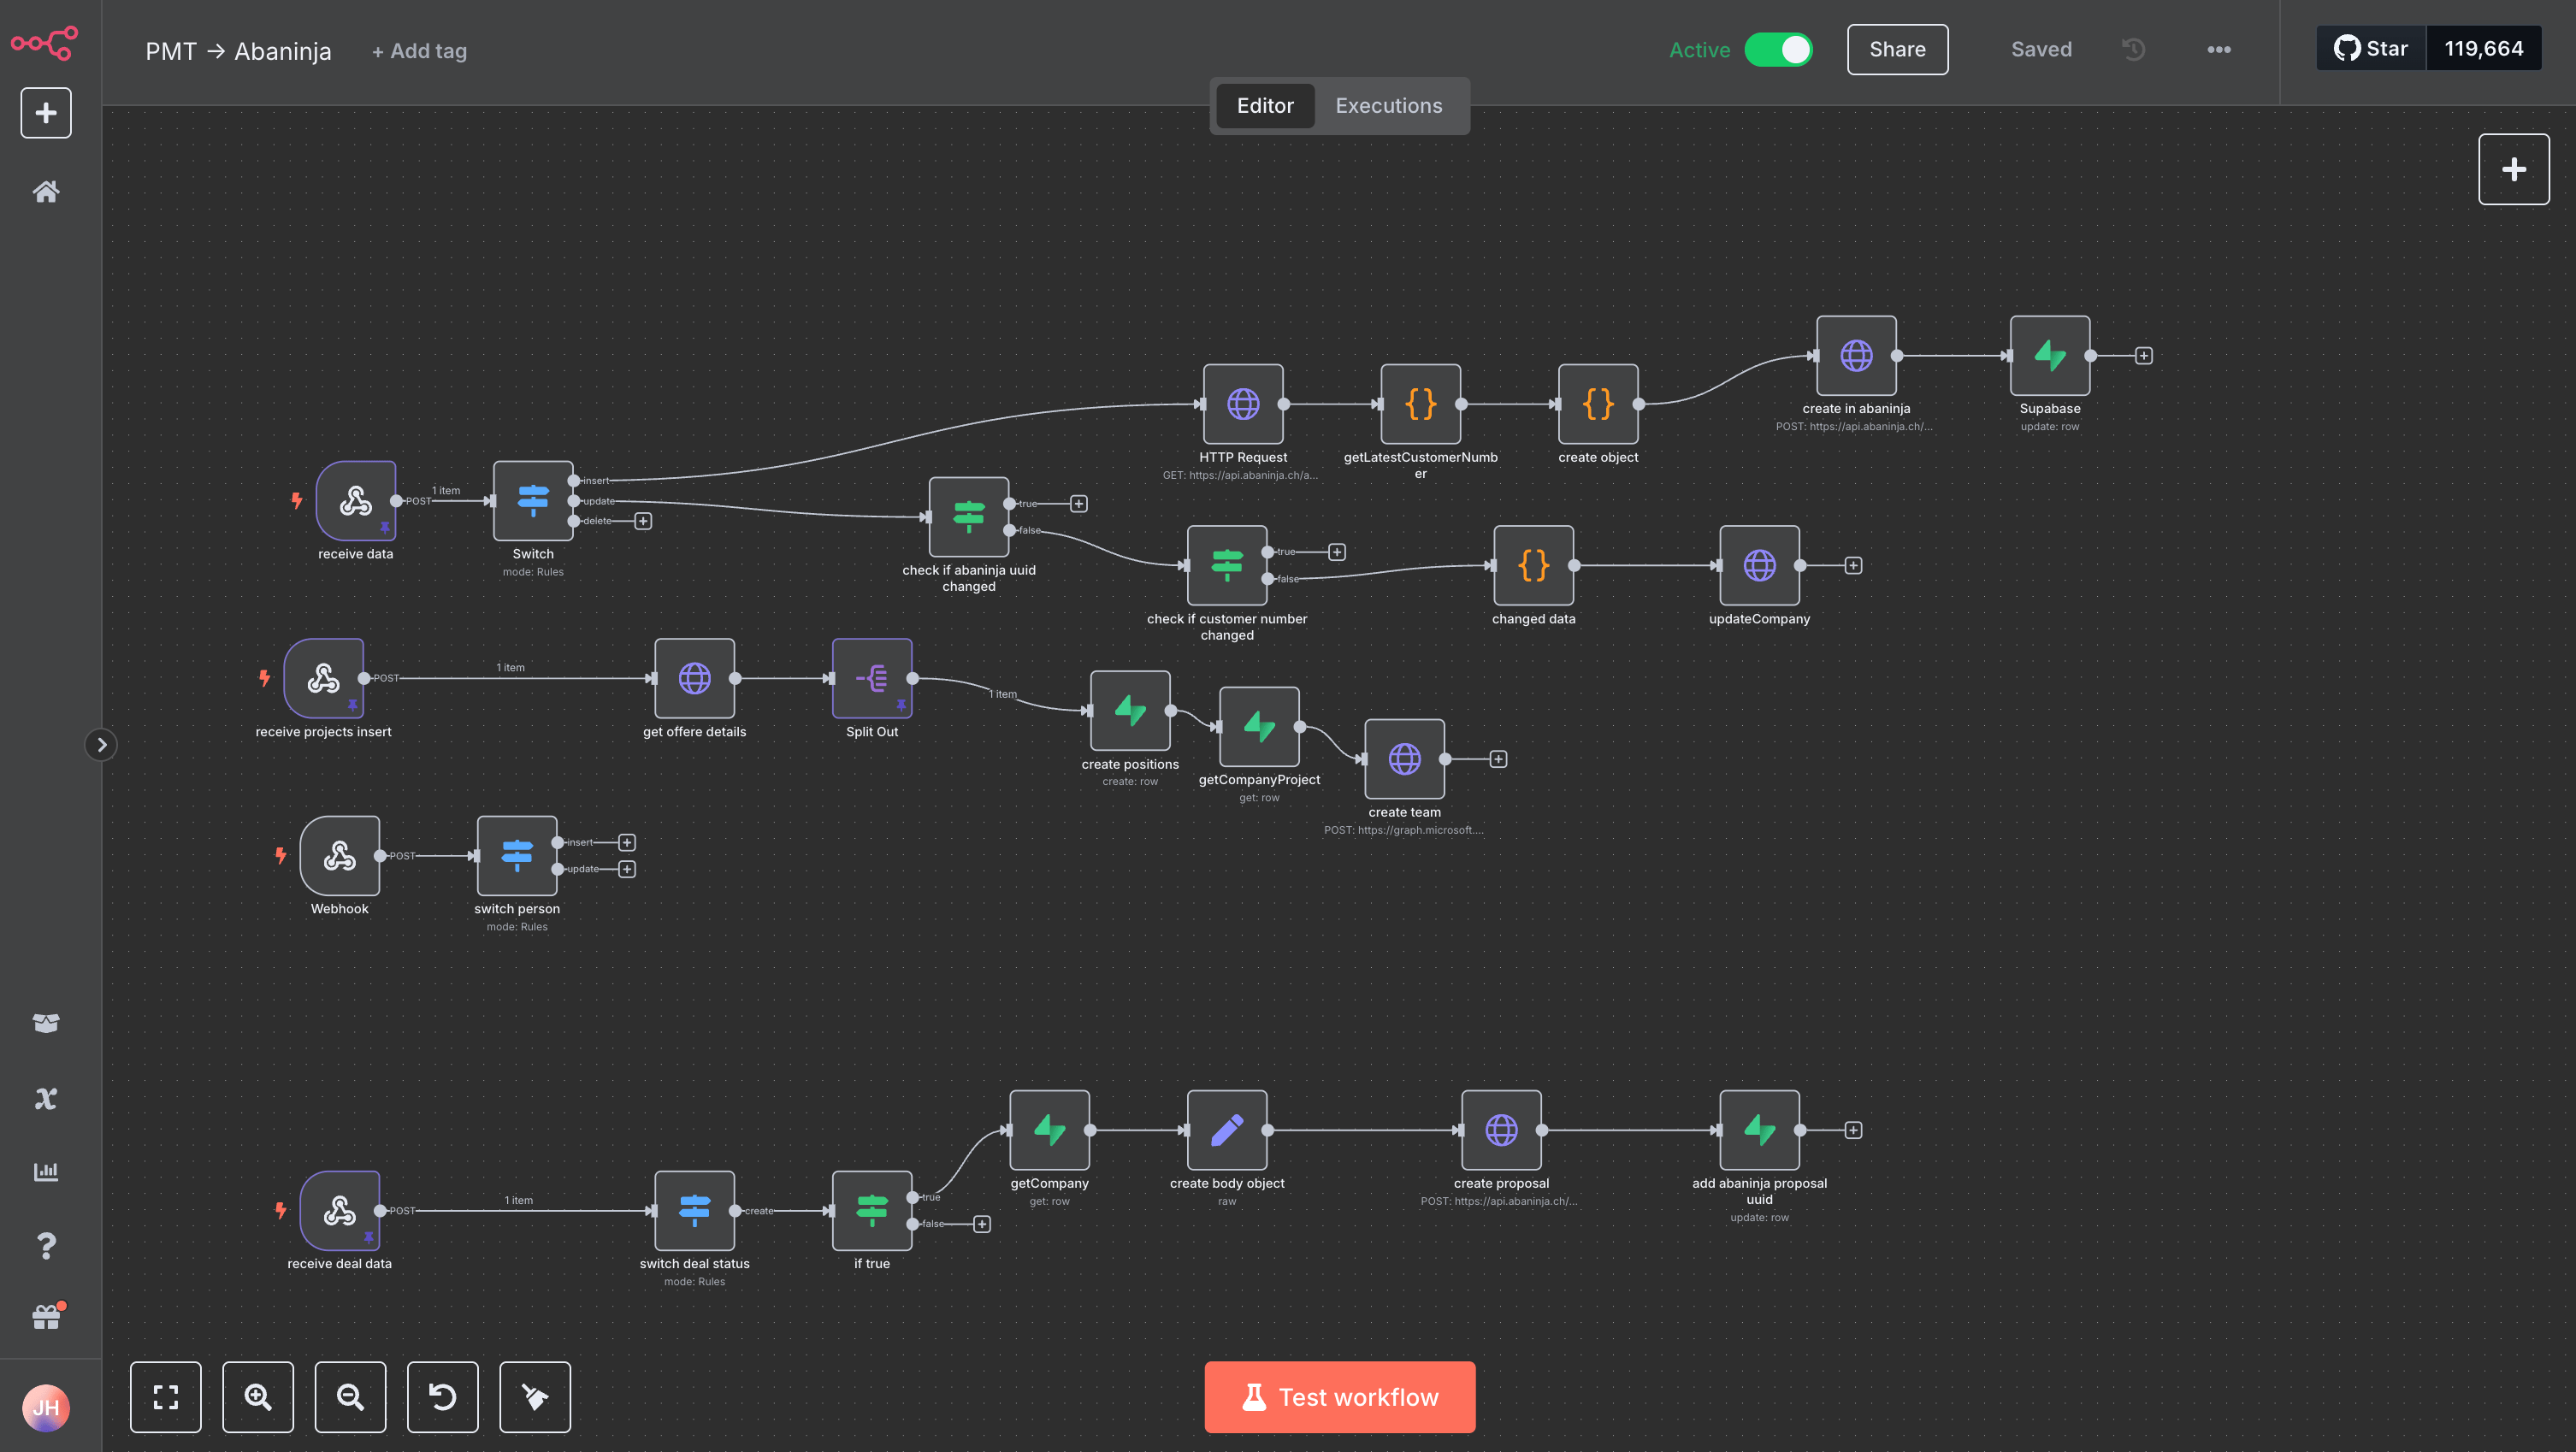This screenshot has width=2576, height=1452.
Task: Reset canvas zoom with undo-arrow icon
Action: click(442, 1396)
